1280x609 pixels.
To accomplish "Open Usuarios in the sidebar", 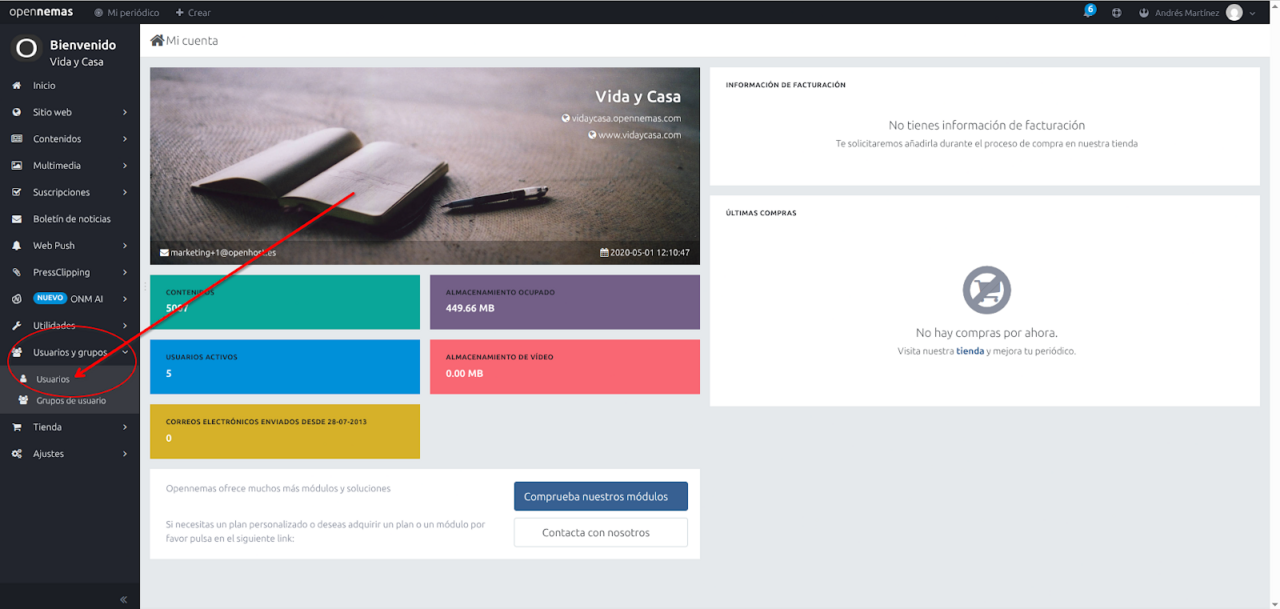I will point(53,380).
